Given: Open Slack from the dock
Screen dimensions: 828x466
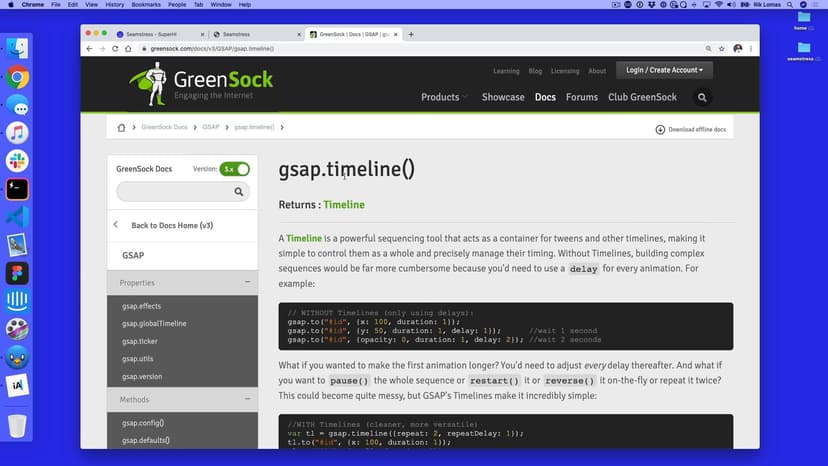Looking at the screenshot, I should [17, 161].
